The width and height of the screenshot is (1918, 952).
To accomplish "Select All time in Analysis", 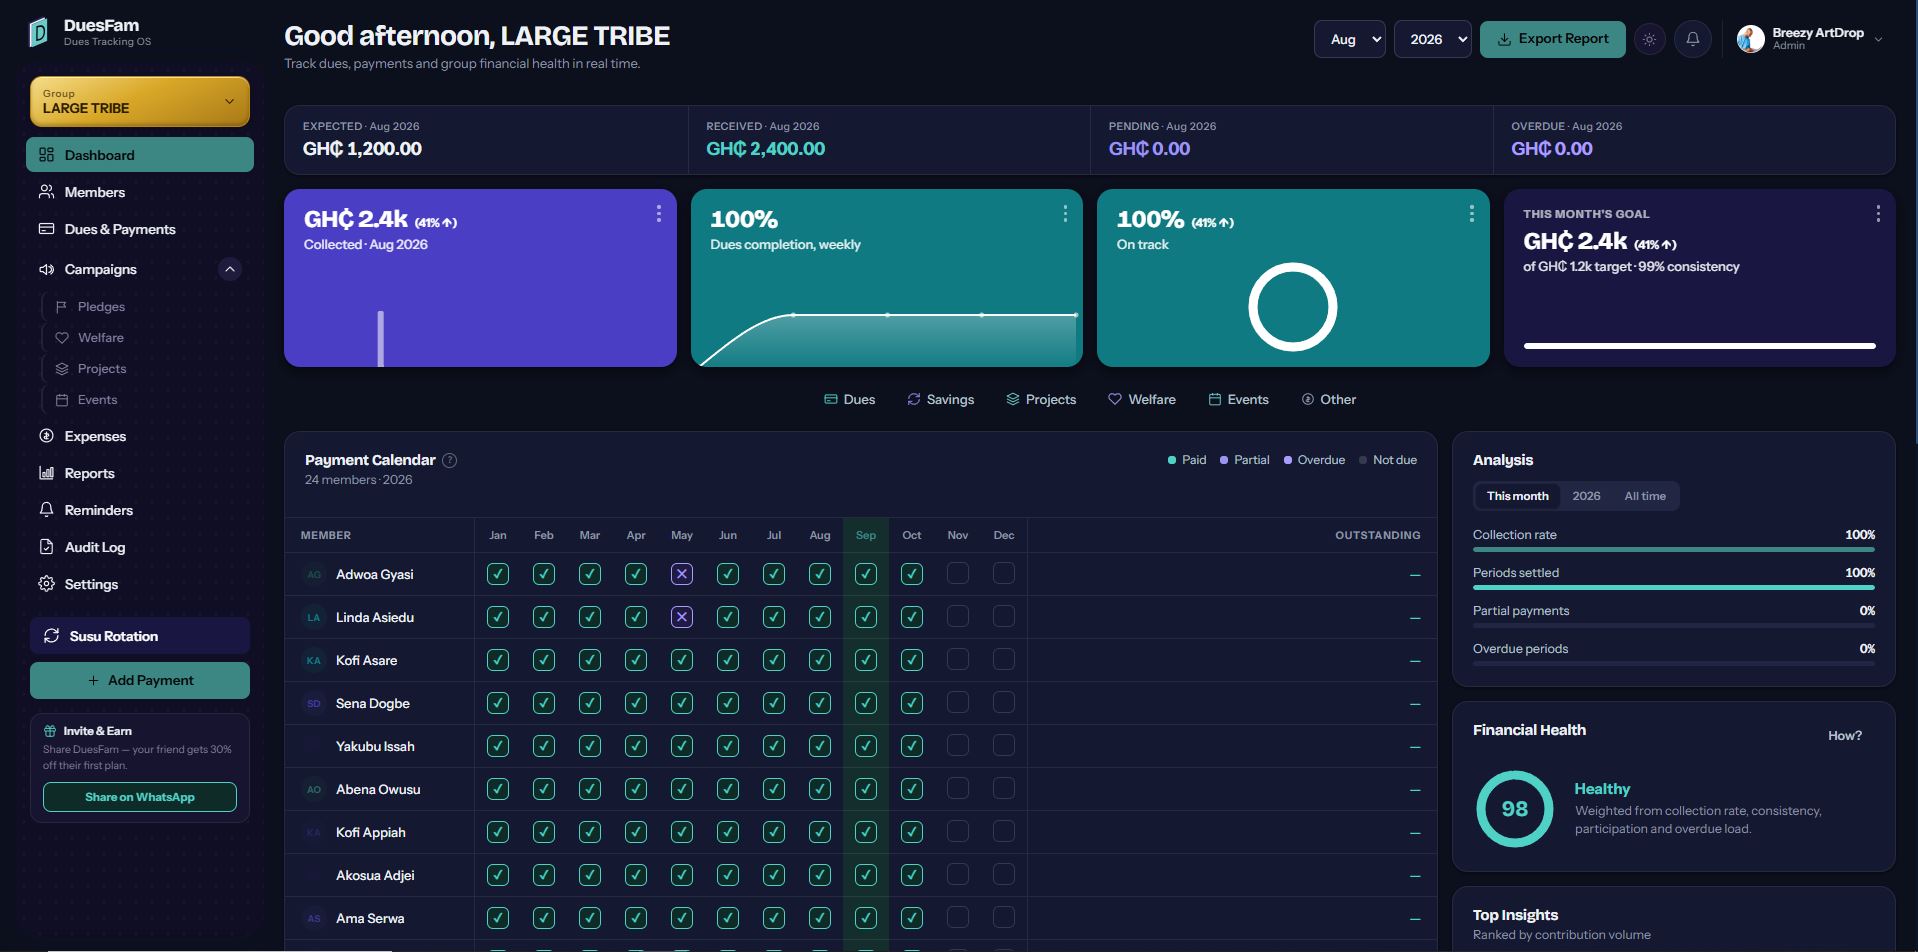I will point(1645,496).
